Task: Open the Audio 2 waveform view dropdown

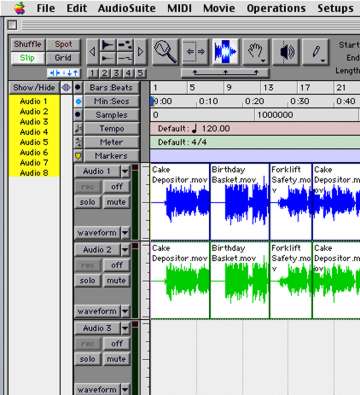Action: tap(125, 311)
